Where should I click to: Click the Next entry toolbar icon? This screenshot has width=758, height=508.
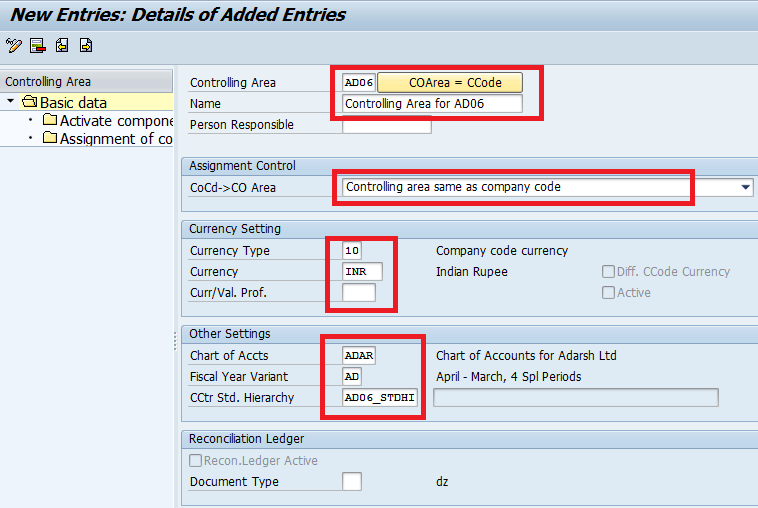pos(86,45)
